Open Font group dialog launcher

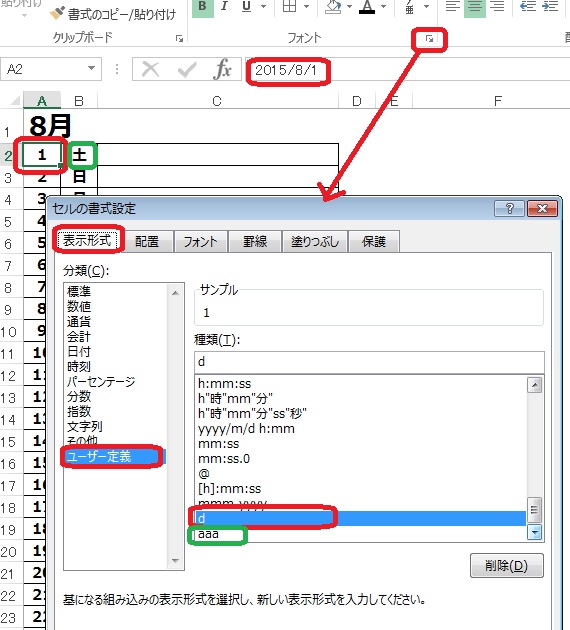(x=429, y=39)
